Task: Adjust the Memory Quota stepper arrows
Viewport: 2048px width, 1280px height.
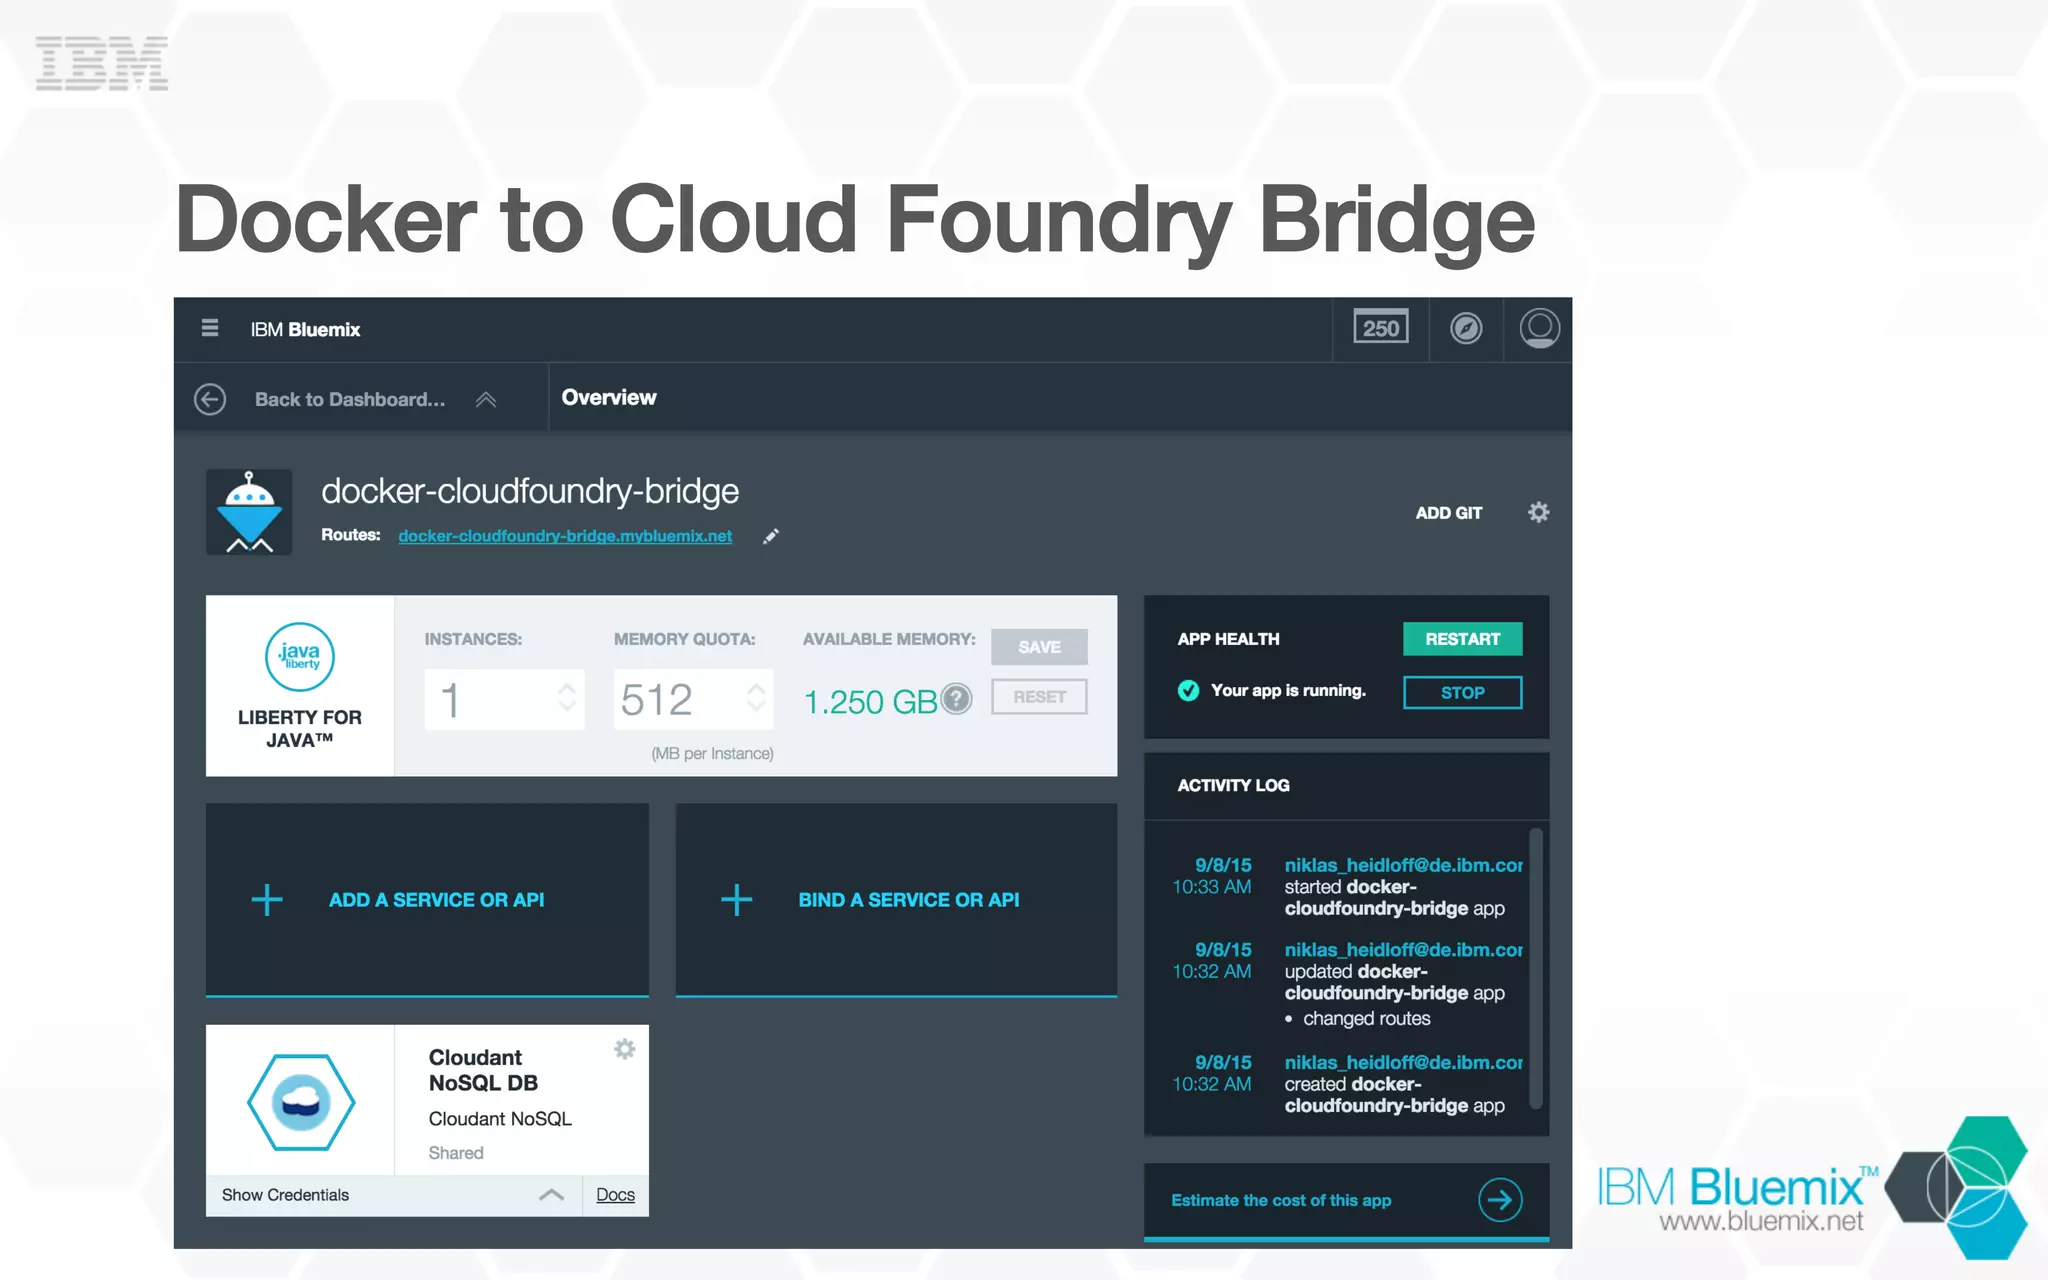Action: (756, 698)
